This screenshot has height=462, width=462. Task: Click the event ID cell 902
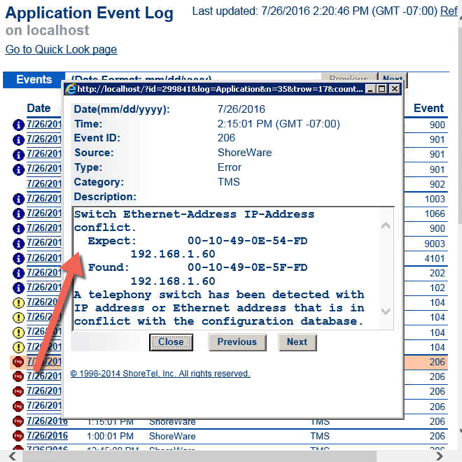tap(437, 184)
